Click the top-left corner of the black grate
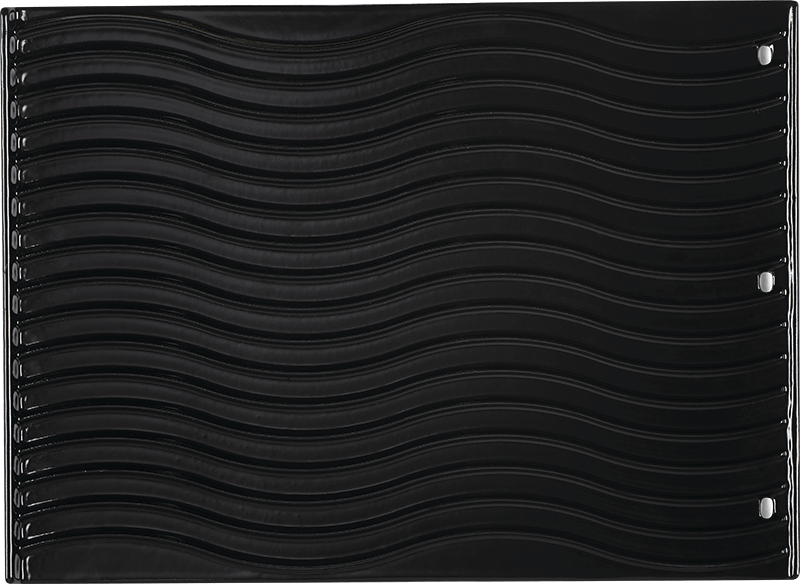The image size is (800, 584). 8,8
